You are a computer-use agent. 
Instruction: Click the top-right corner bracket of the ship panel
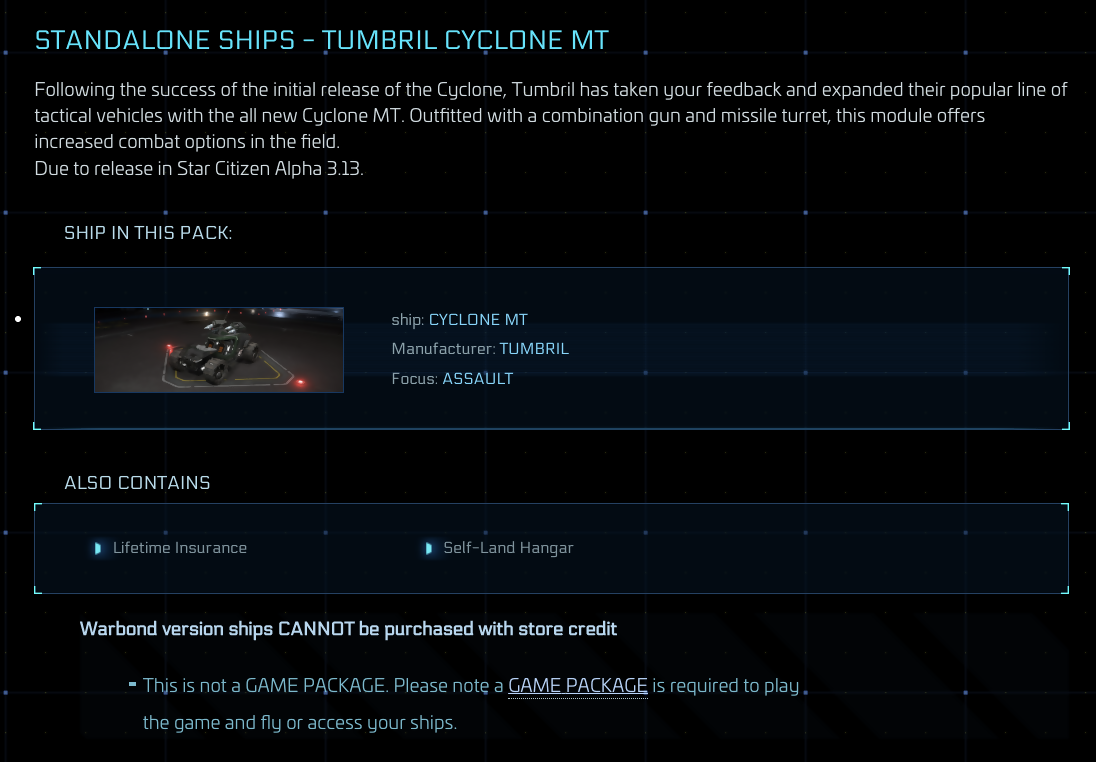coord(1066,271)
